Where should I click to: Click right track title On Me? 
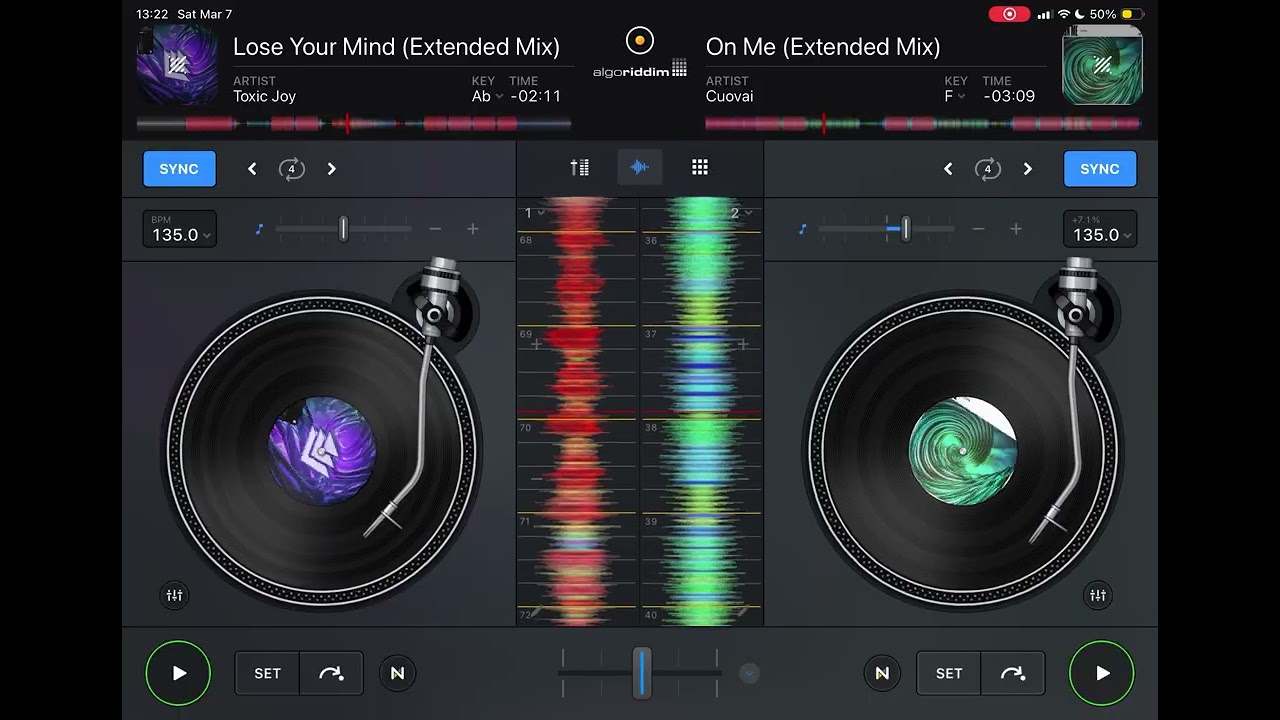(823, 47)
